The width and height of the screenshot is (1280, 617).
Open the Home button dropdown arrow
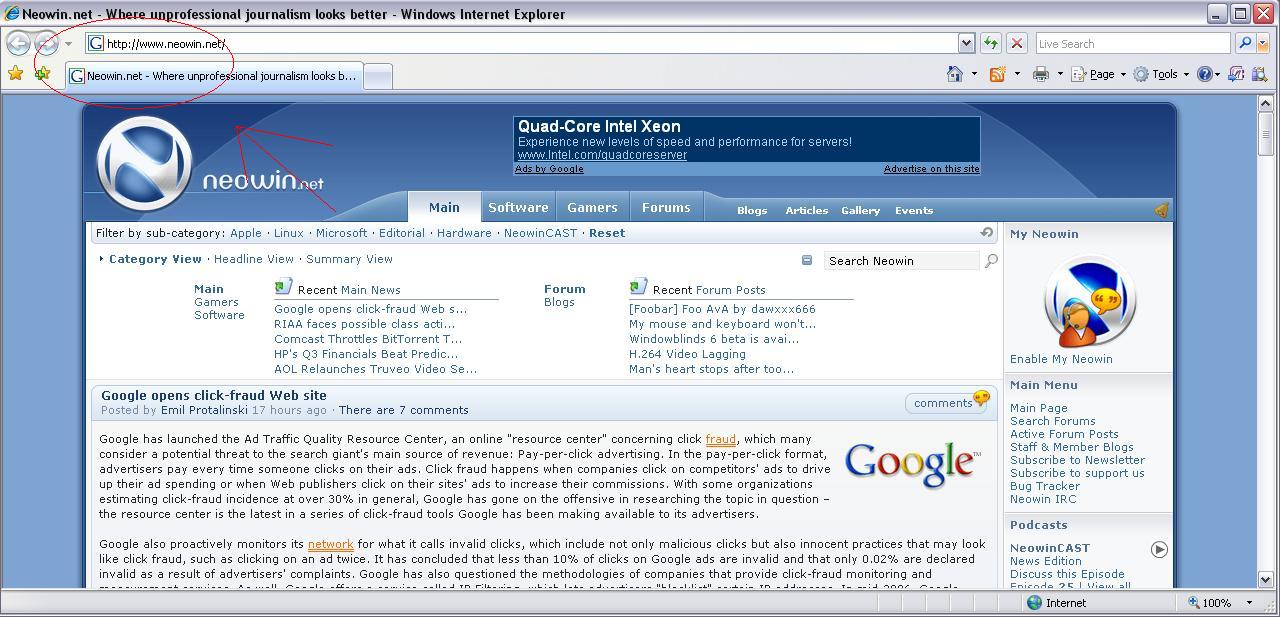[x=974, y=74]
